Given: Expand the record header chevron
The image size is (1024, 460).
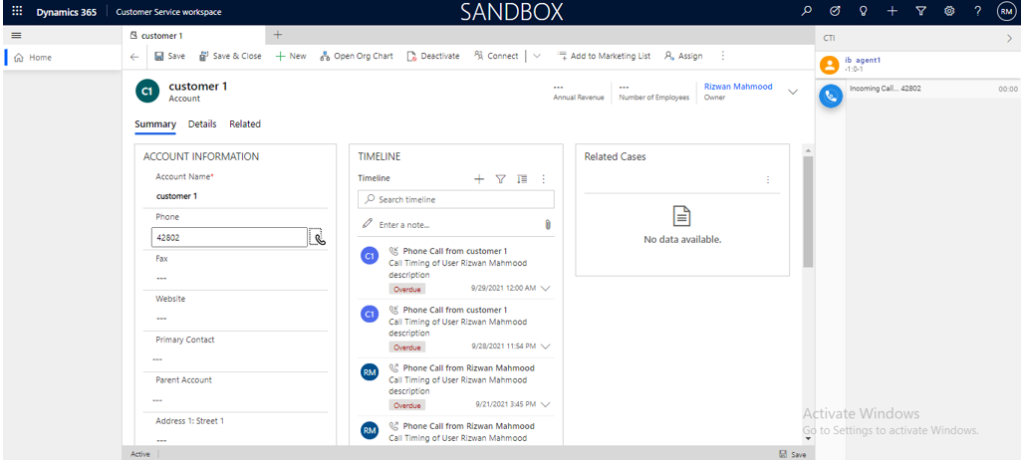Looking at the screenshot, I should pos(793,92).
